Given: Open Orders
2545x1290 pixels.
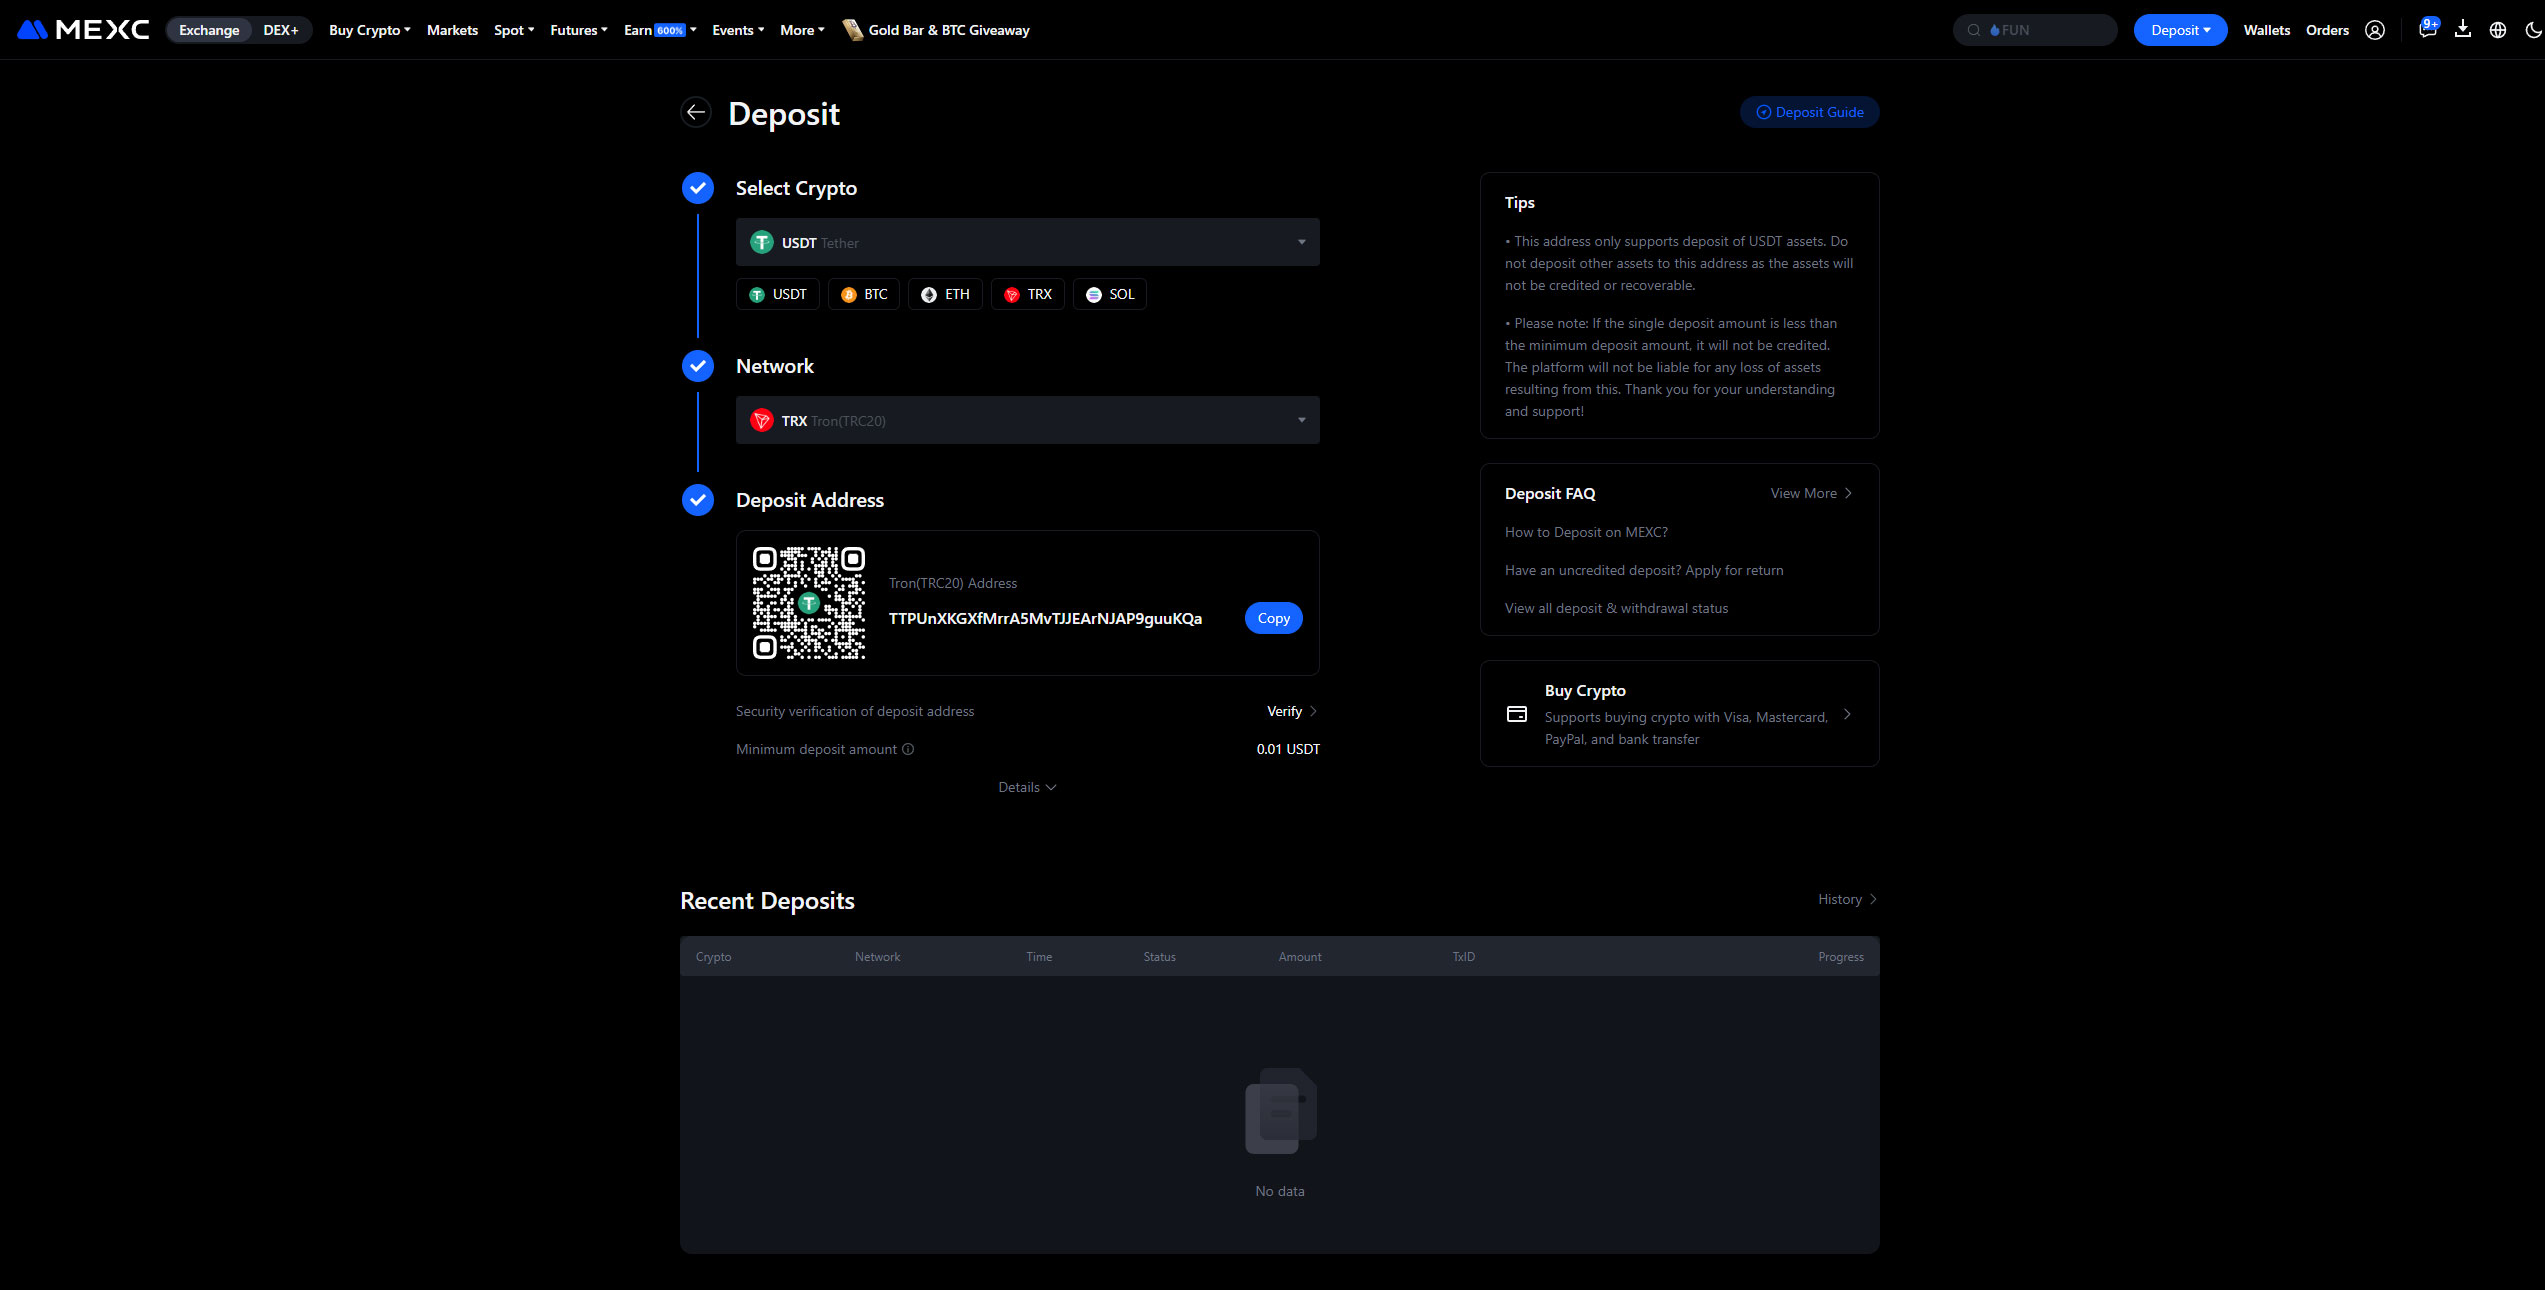Looking at the screenshot, I should click(2327, 30).
